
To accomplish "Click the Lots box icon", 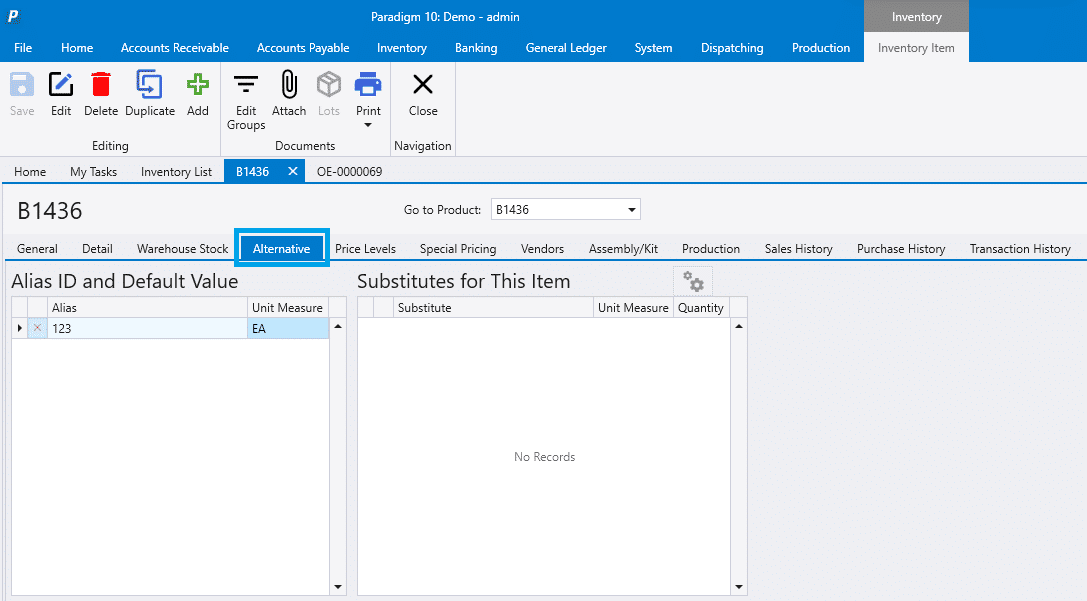I will pyautogui.click(x=329, y=85).
